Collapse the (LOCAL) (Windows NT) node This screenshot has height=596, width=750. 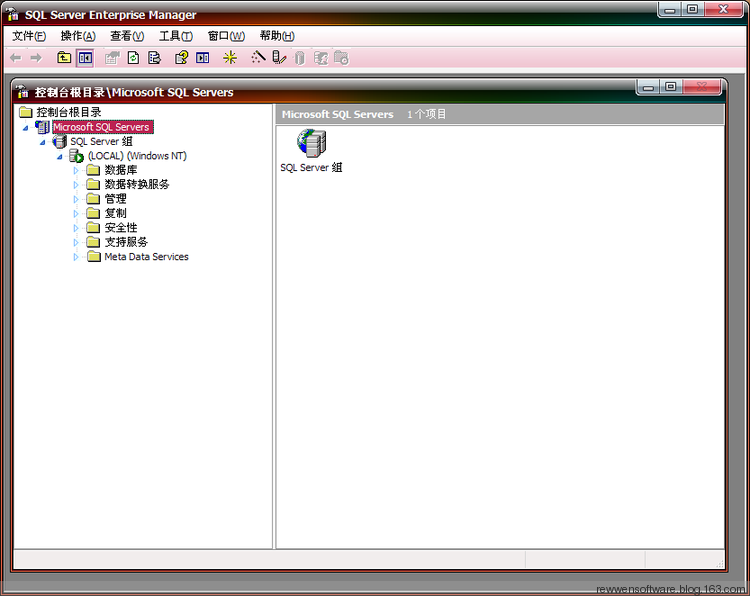(x=60, y=156)
